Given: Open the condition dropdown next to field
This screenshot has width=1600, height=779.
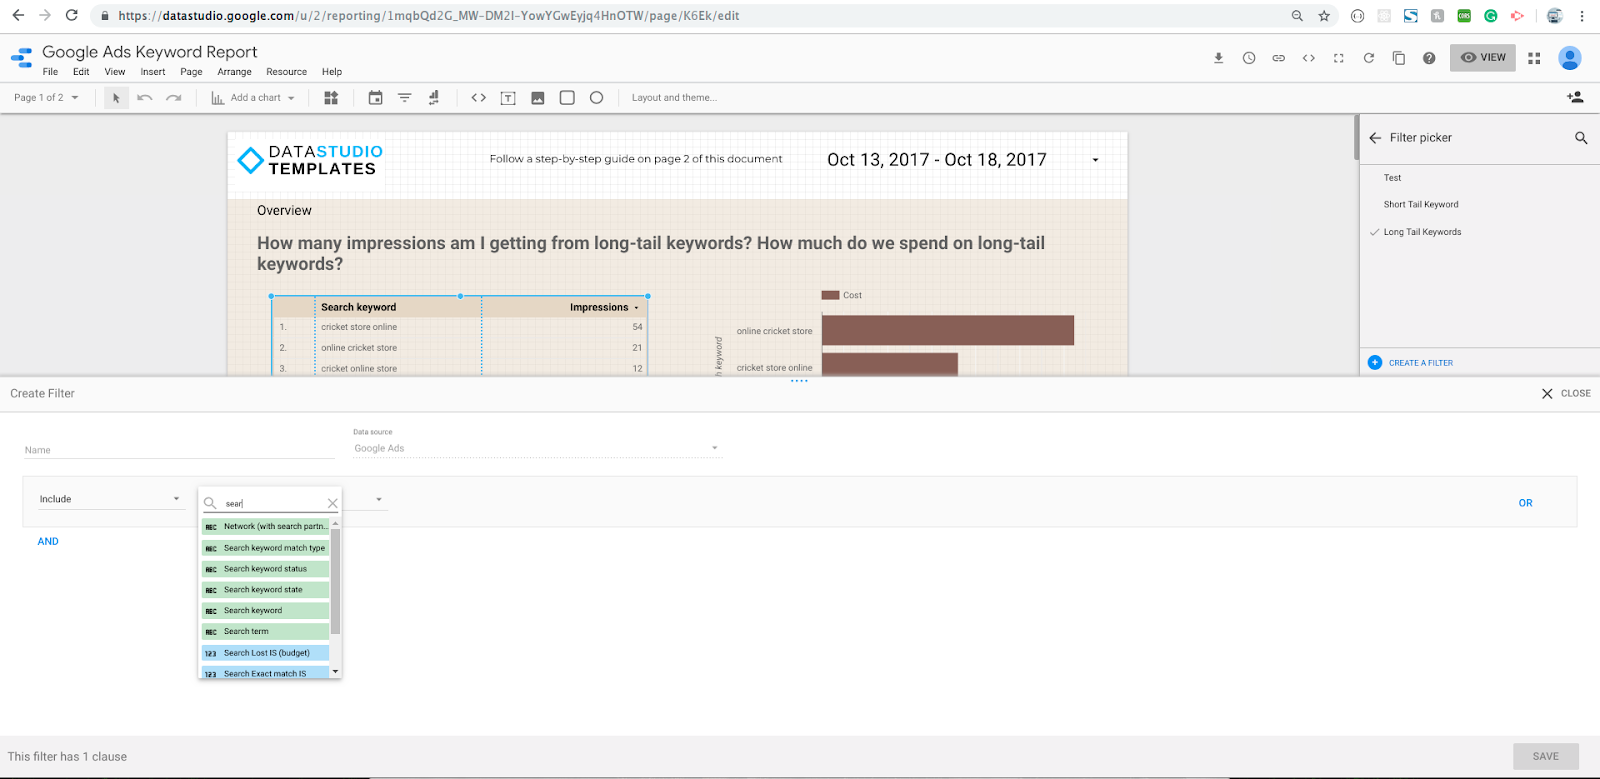Looking at the screenshot, I should tap(379, 499).
